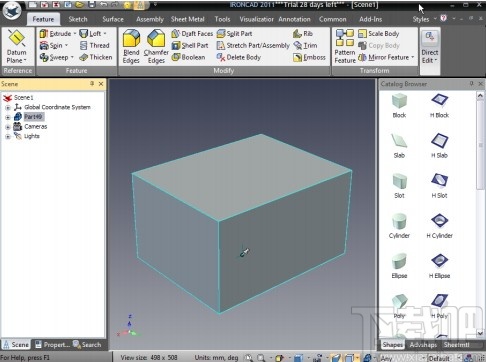This screenshot has height=362, width=486.
Task: Open the Tools ribbon tab
Action: pos(222,19)
